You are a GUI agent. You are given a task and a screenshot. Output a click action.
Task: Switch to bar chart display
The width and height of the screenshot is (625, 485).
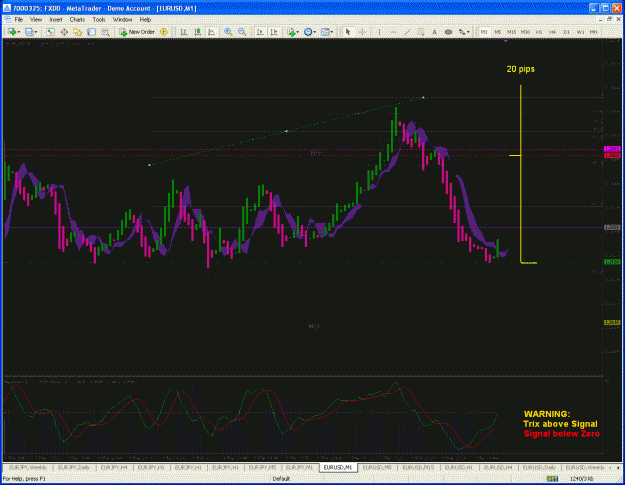(184, 32)
